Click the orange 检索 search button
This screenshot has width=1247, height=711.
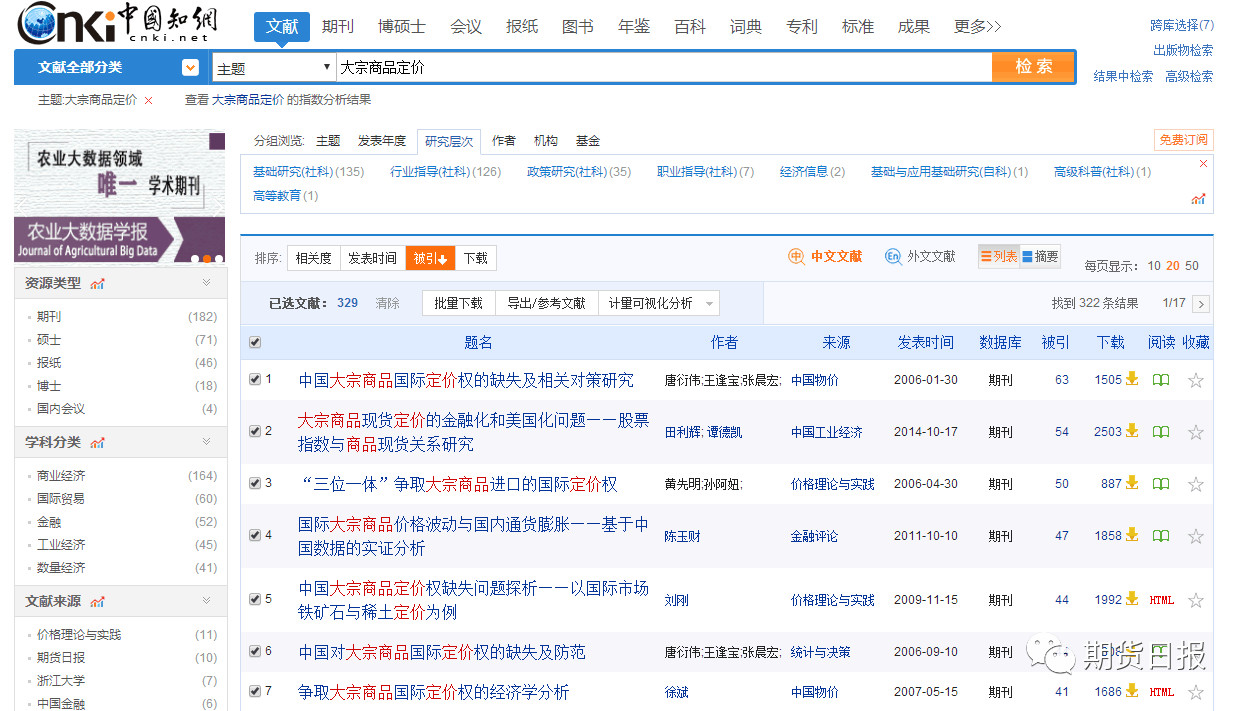click(x=1034, y=66)
